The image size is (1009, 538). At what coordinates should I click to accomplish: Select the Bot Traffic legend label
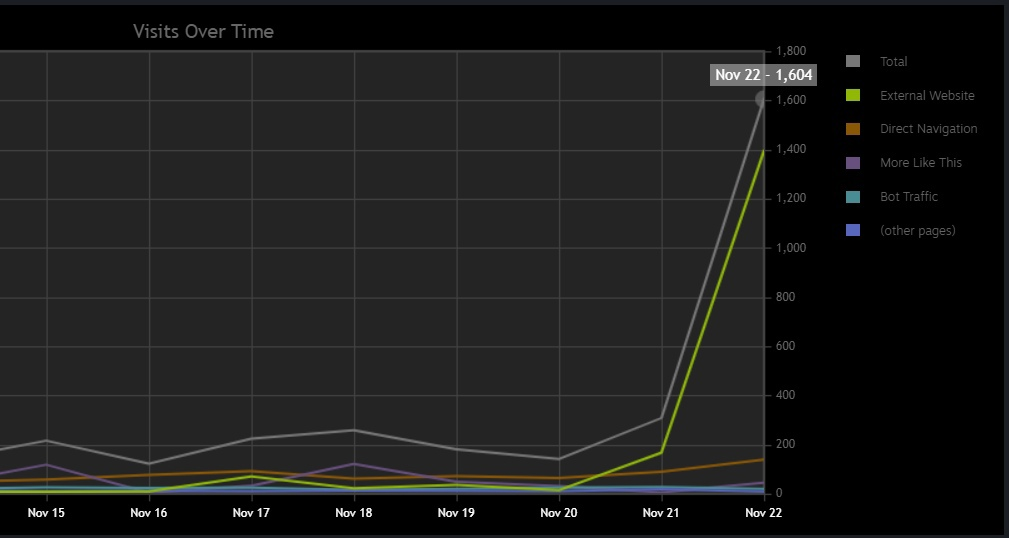pyautogui.click(x=908, y=196)
